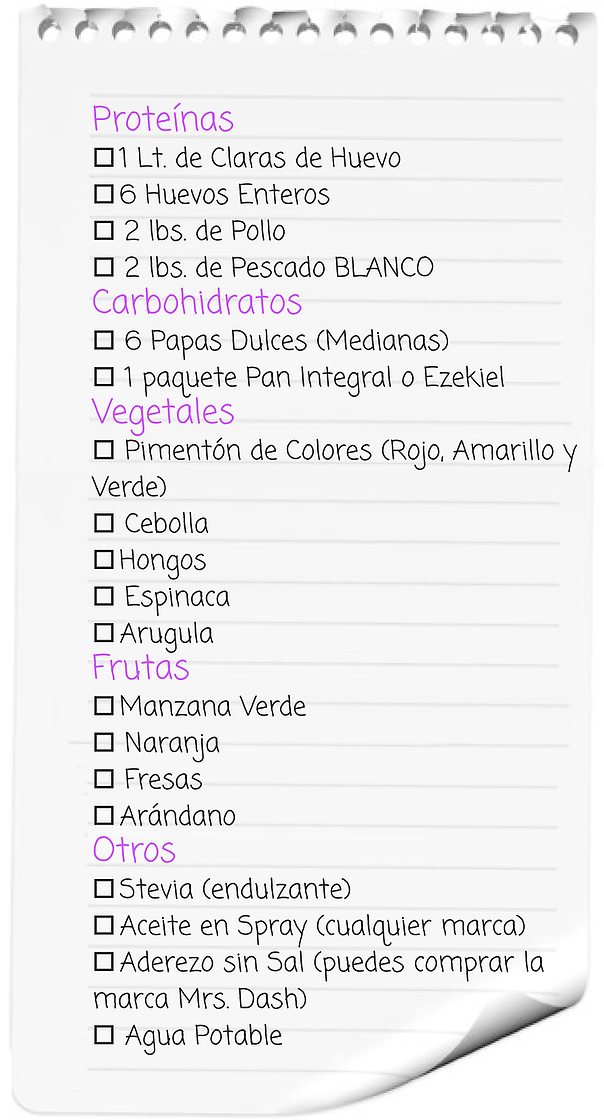Screen dimensions: 604x1120
Task: Check the 1 Lt. de Claras de Huevo box
Action: click(104, 158)
